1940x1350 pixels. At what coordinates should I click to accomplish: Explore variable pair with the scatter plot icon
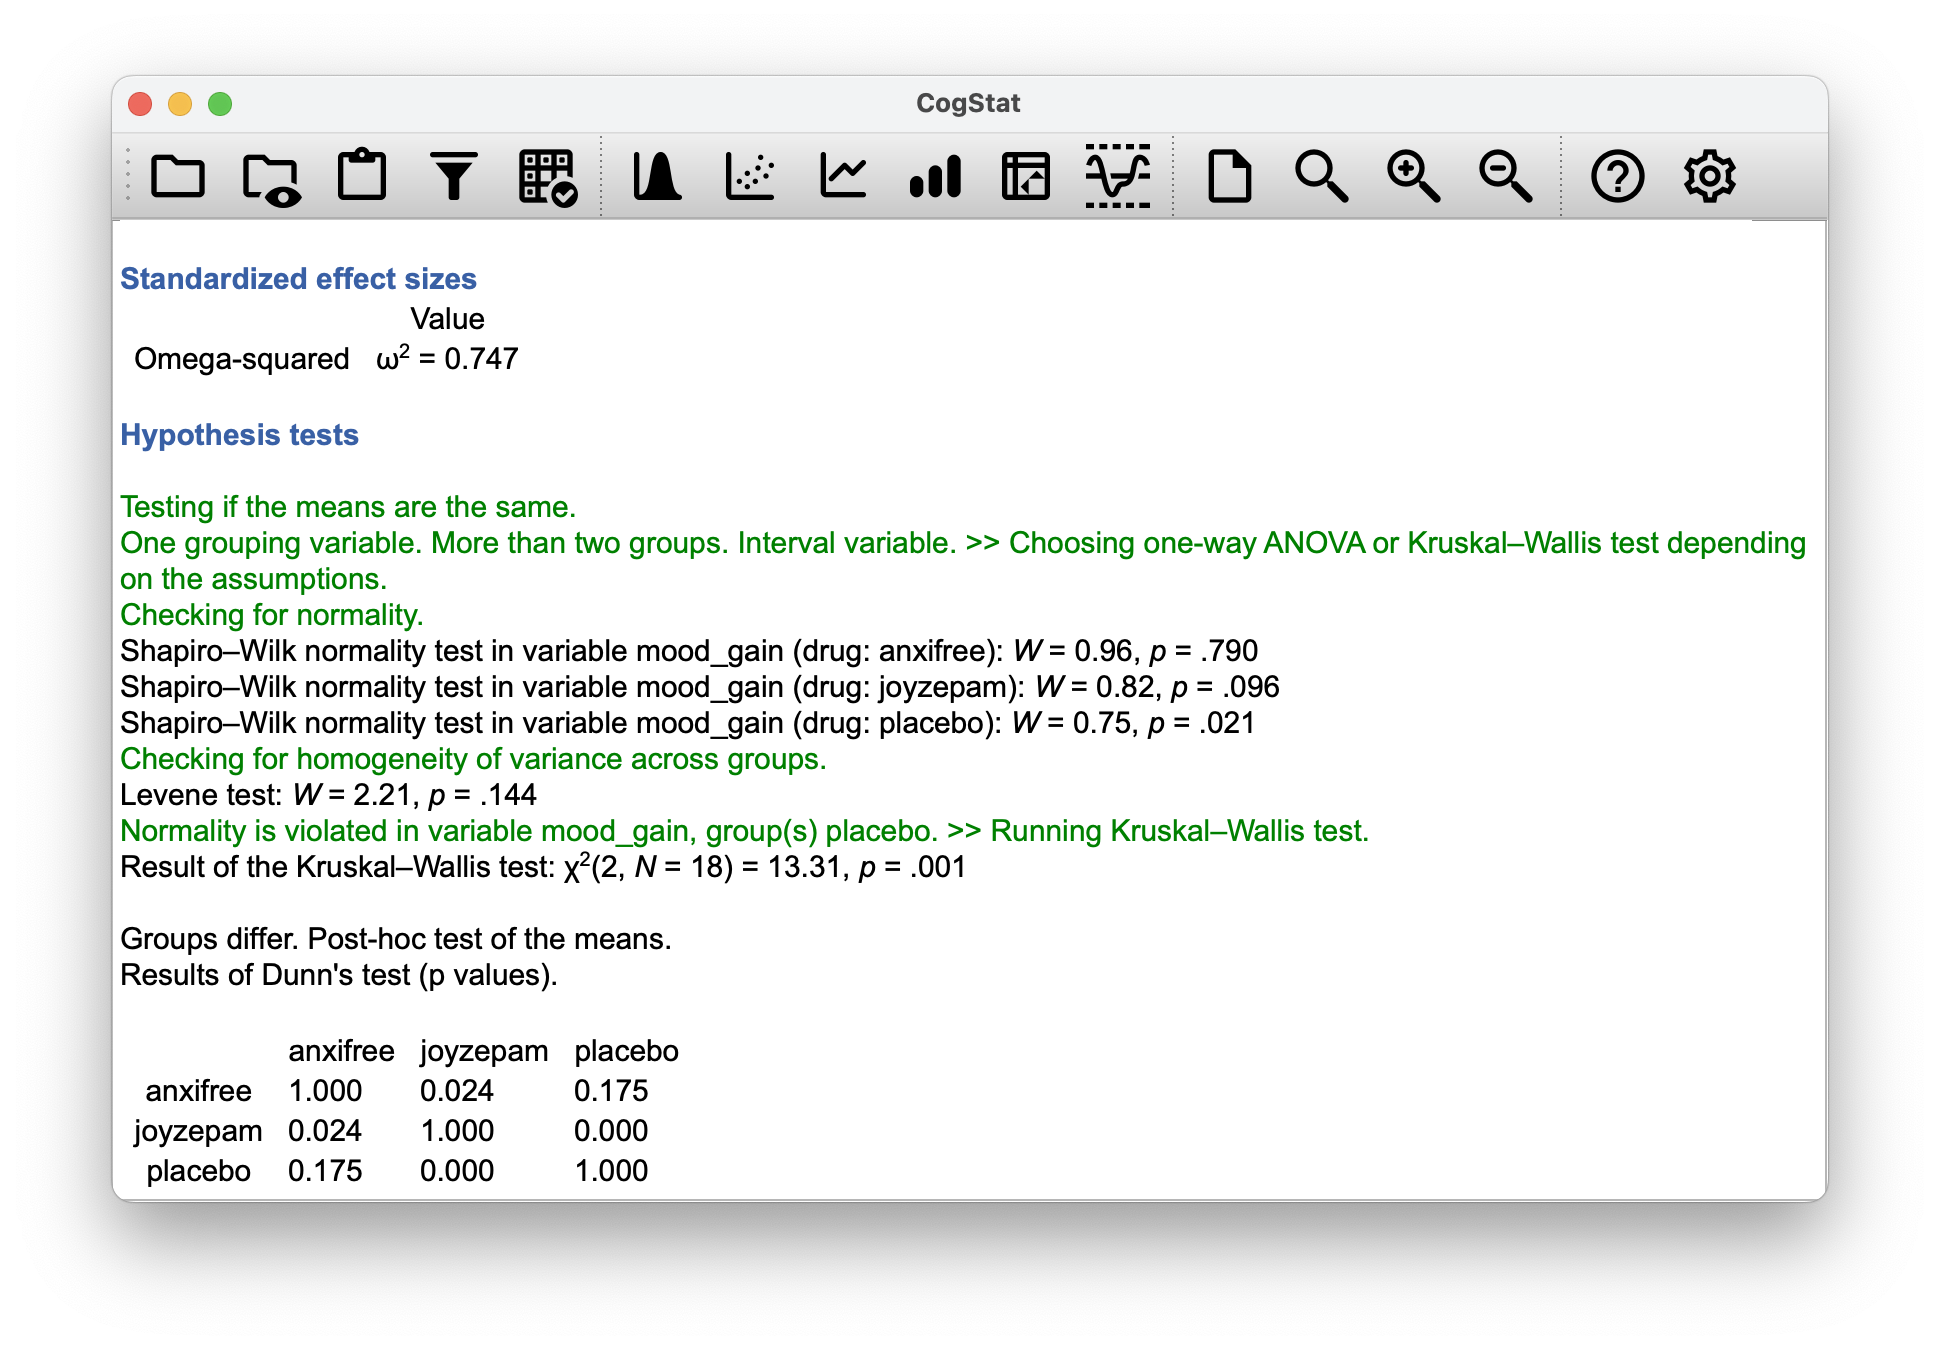click(x=754, y=177)
